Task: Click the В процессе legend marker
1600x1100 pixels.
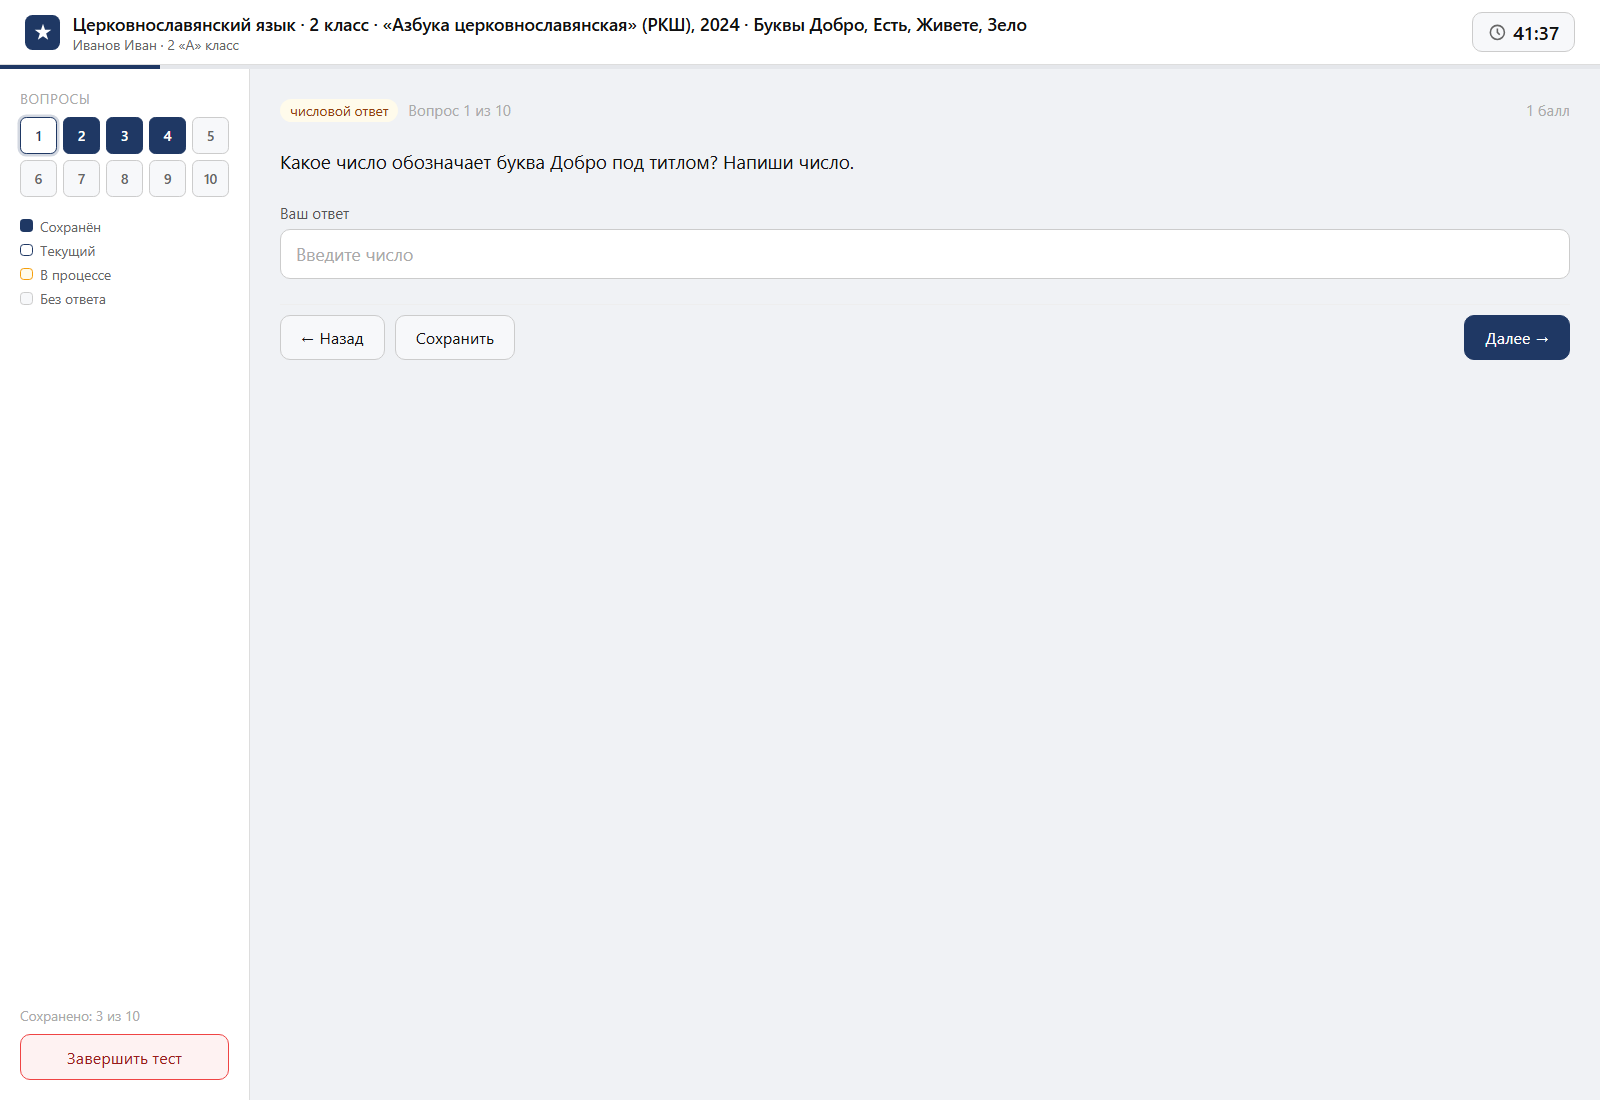Action: click(x=27, y=274)
